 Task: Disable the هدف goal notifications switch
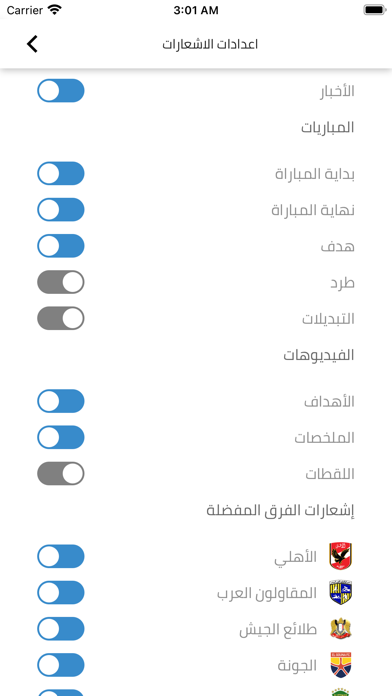click(61, 246)
